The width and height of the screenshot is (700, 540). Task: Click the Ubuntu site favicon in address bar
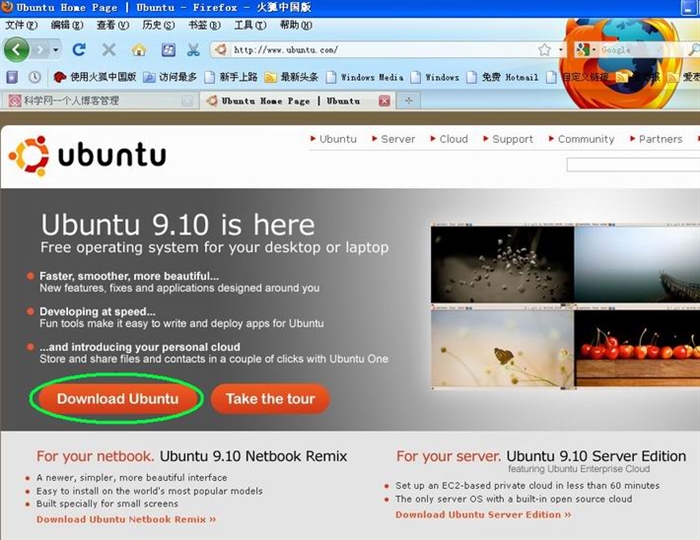tap(221, 50)
